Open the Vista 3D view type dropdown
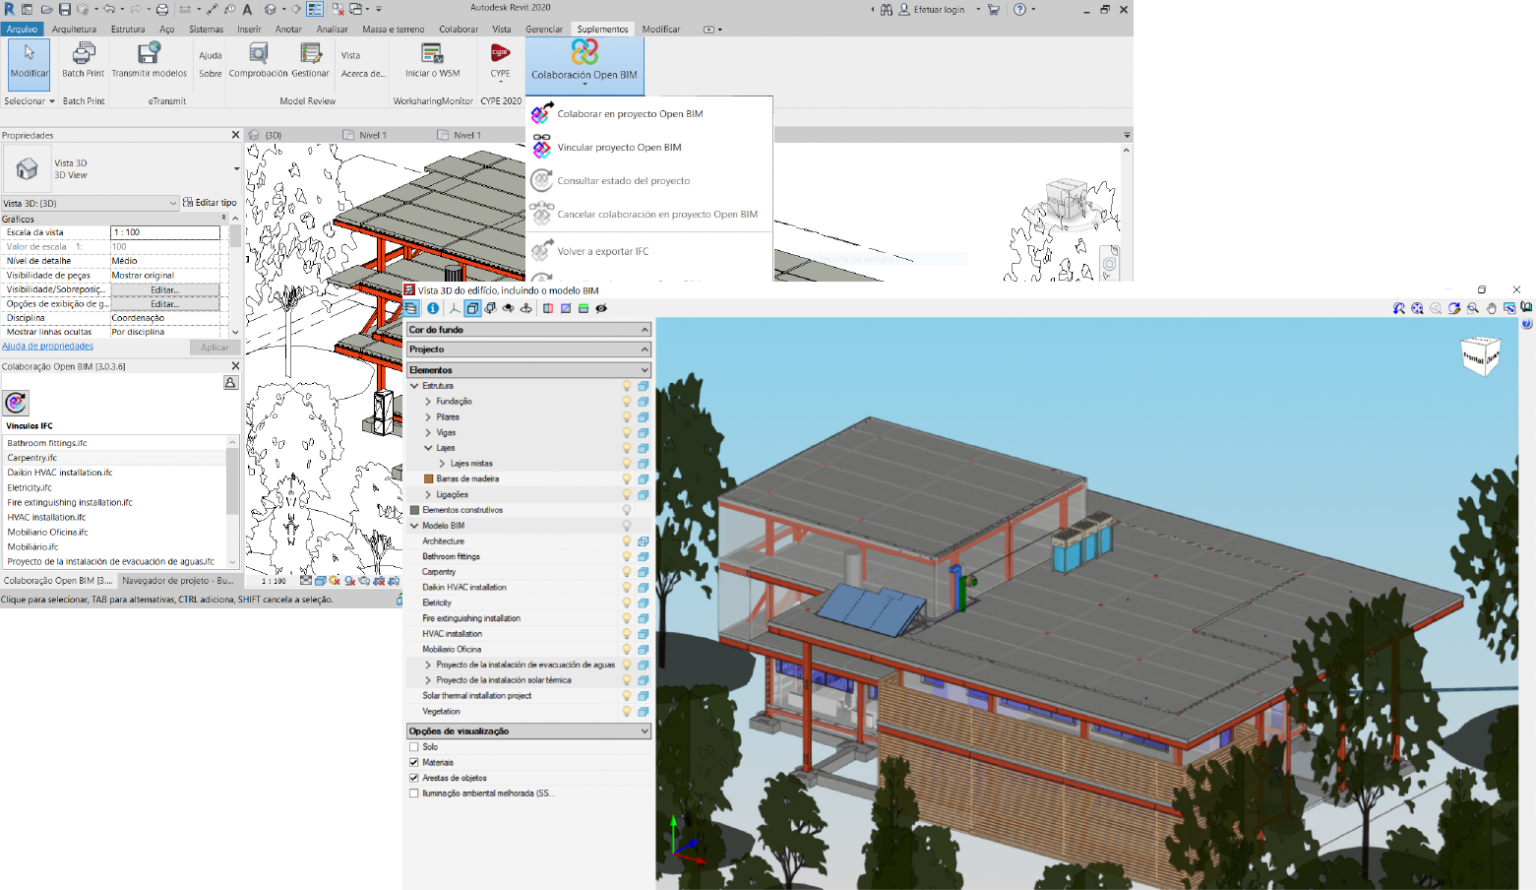The width and height of the screenshot is (1536, 890). point(172,202)
